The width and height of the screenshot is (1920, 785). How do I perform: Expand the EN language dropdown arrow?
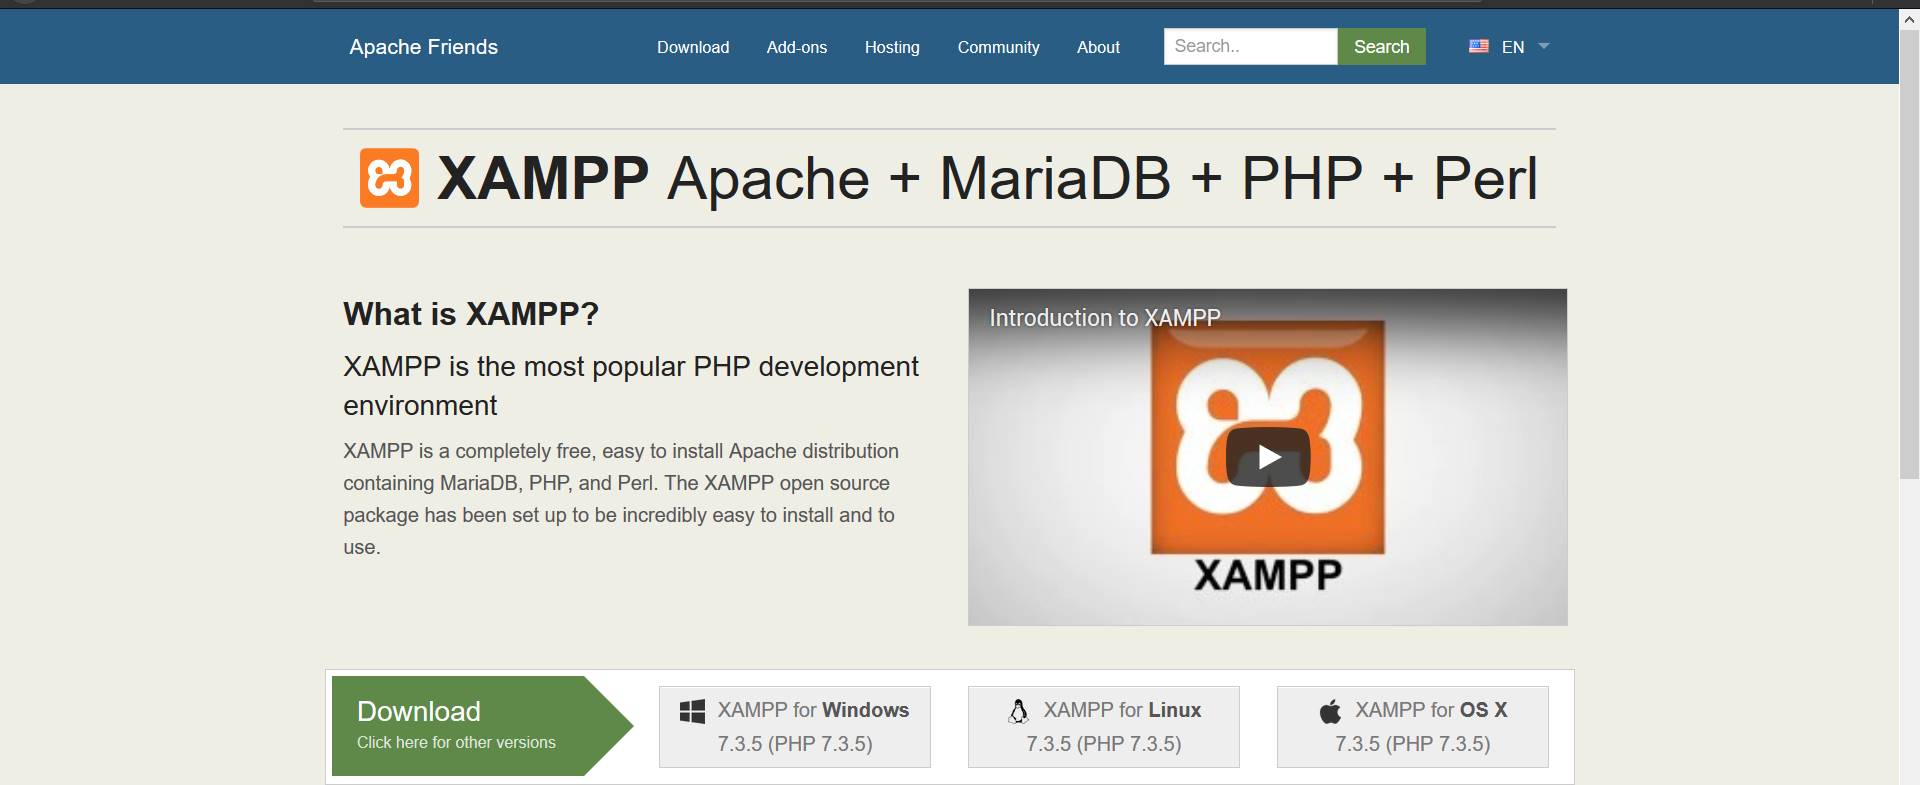pyautogui.click(x=1543, y=46)
